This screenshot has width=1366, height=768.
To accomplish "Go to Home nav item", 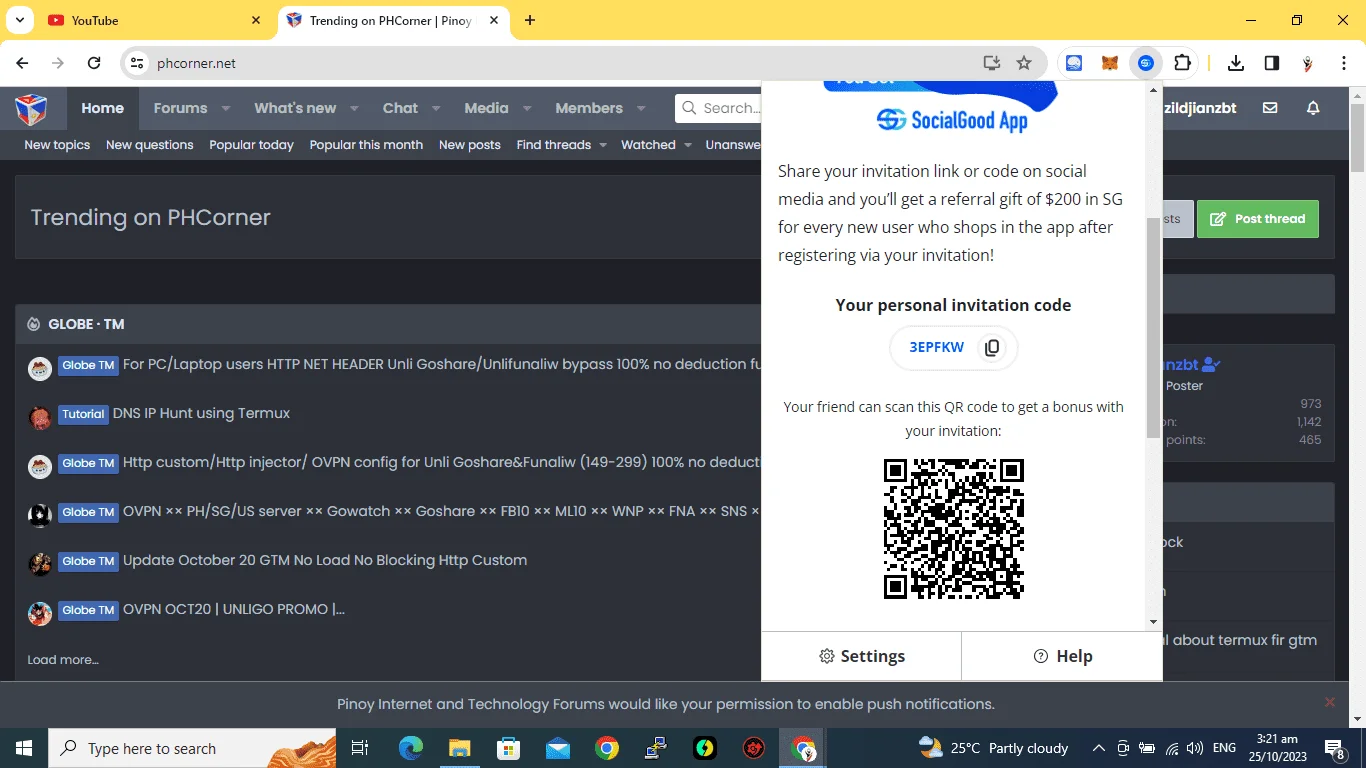I will (x=102, y=108).
